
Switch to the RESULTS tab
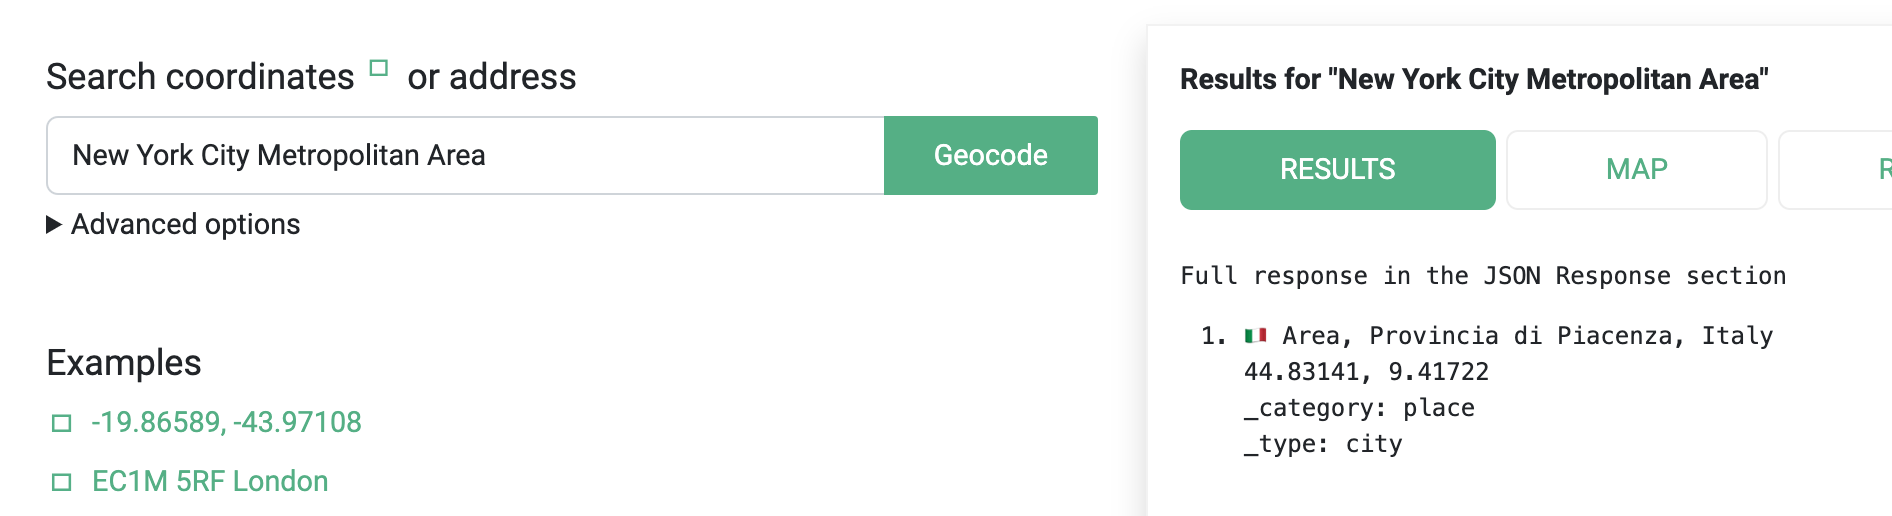[1337, 170]
